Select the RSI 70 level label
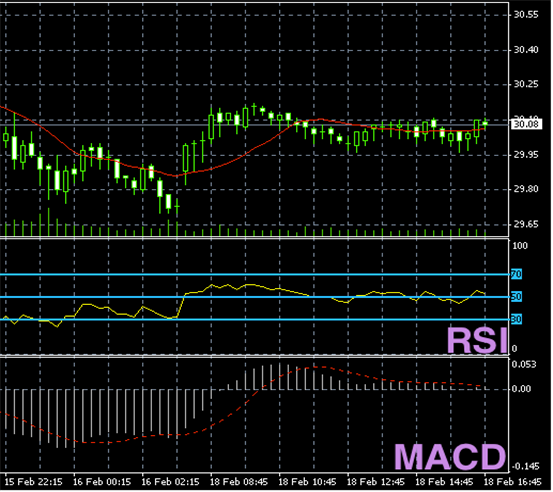The image size is (553, 492). click(x=517, y=275)
